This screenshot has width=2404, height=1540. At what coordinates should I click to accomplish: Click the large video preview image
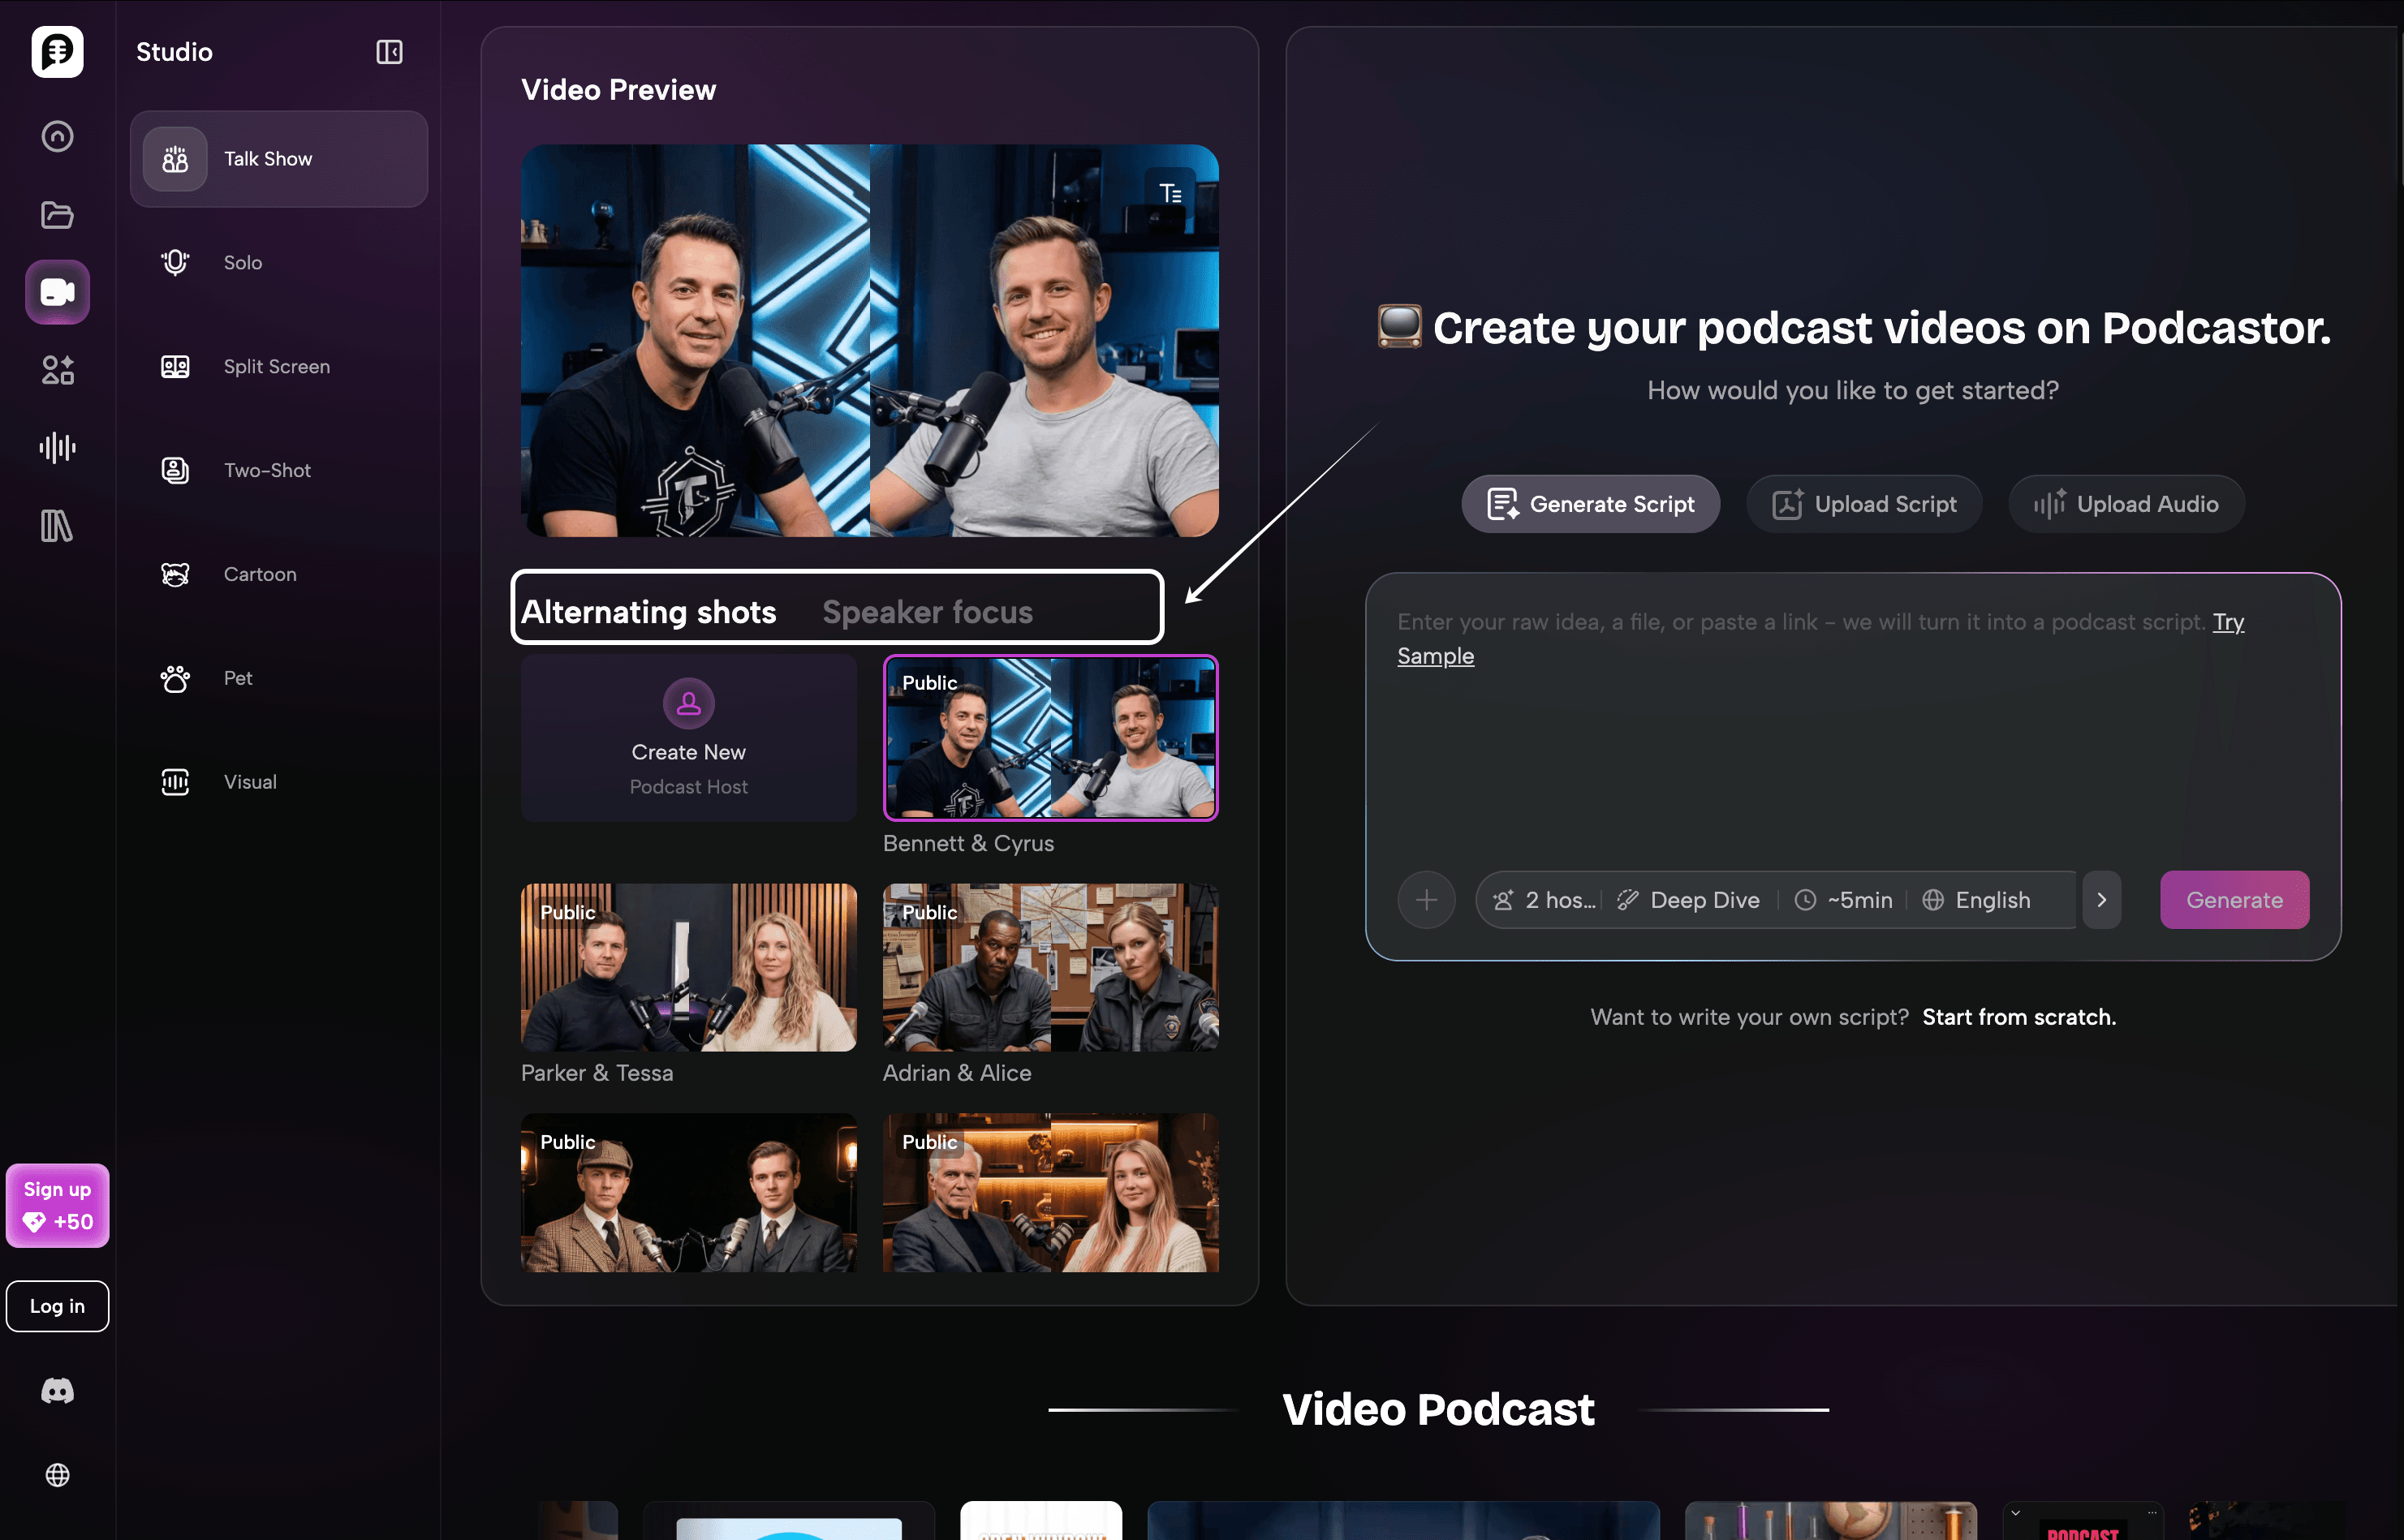click(x=869, y=341)
